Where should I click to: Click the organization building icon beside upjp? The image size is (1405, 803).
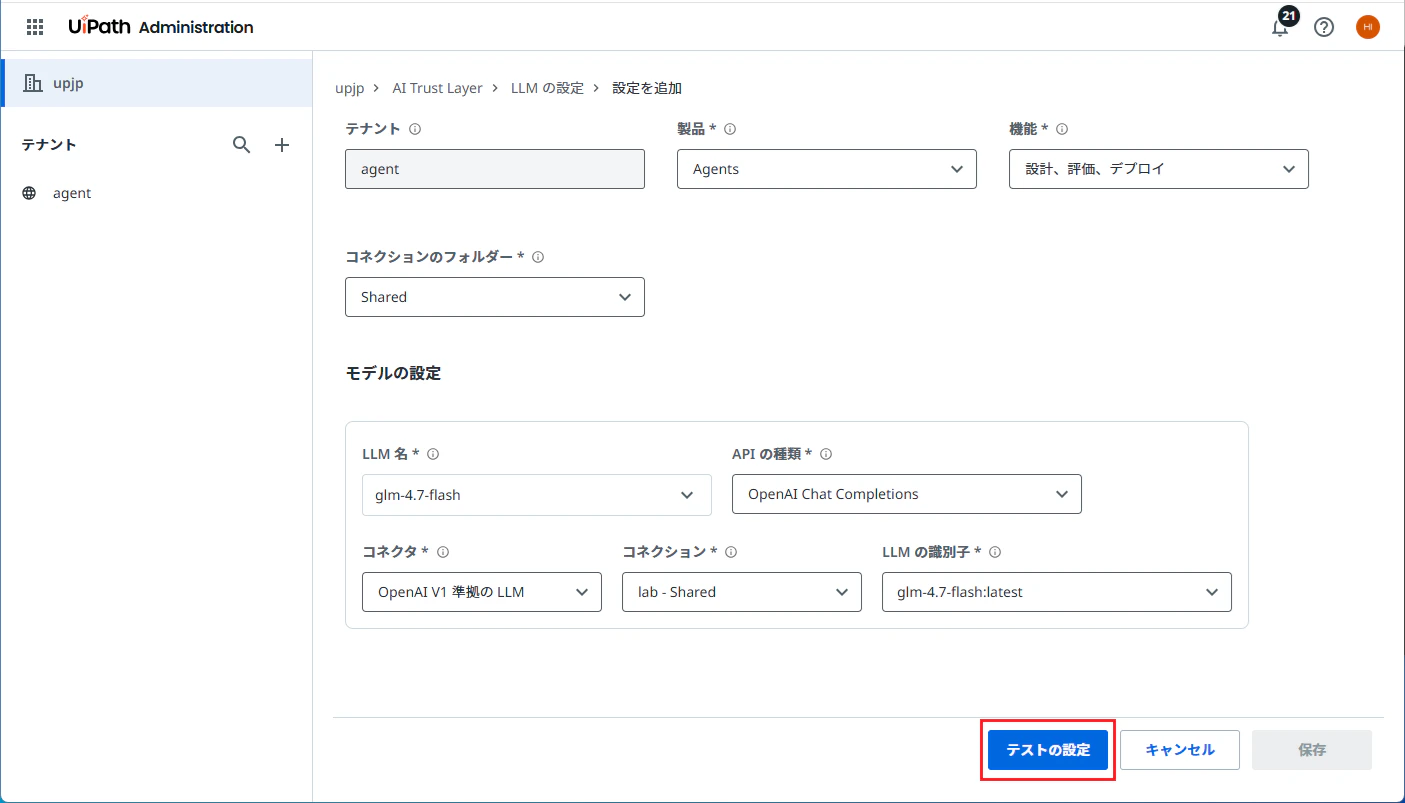coord(33,83)
